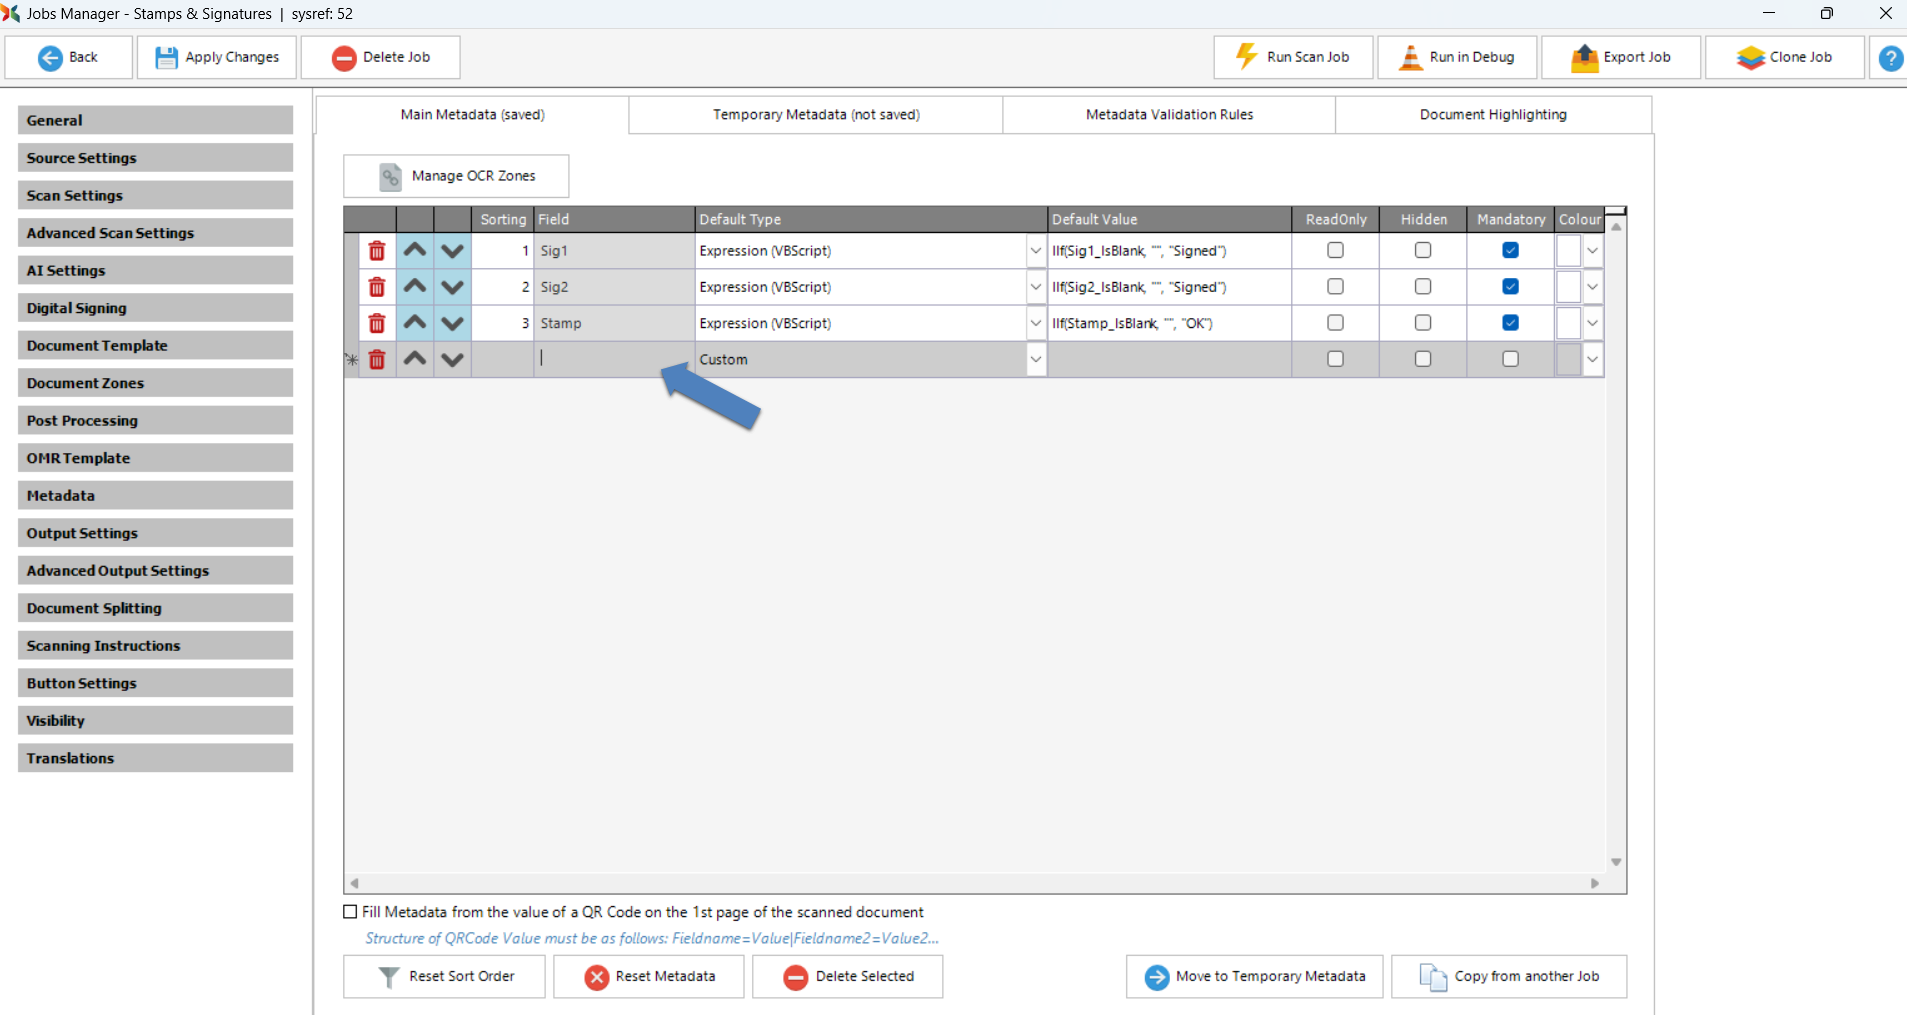
Task: Click the Colour swatch for Stamp row
Action: (1568, 323)
